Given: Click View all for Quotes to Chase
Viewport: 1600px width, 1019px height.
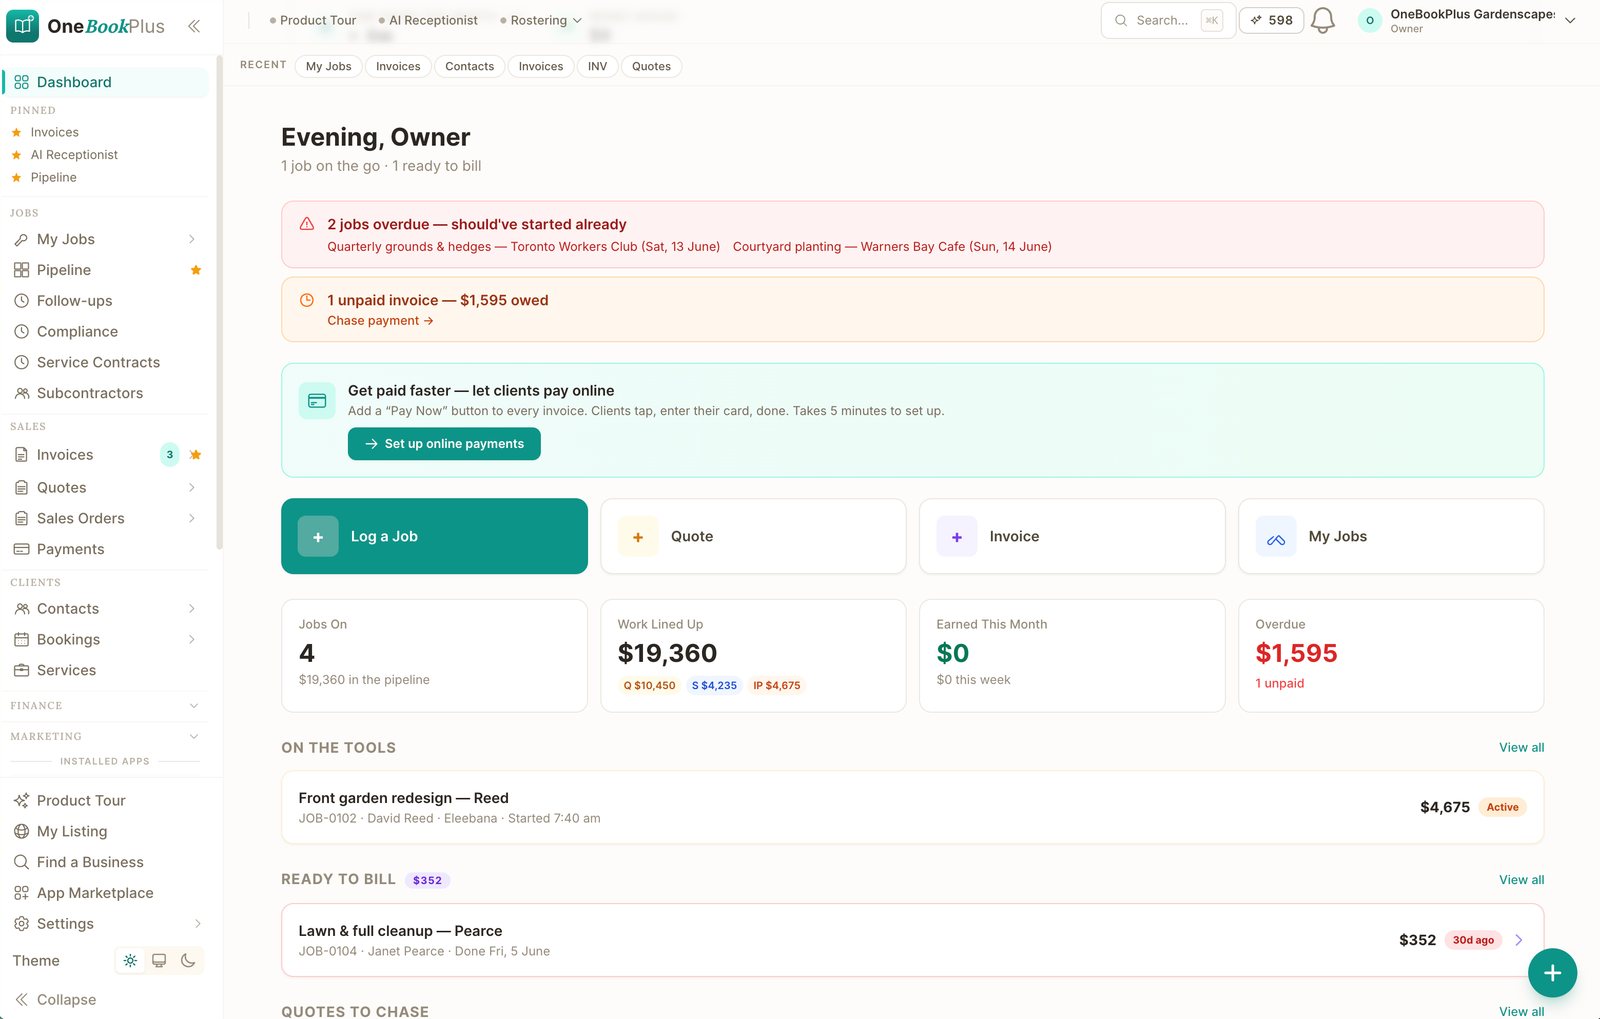Looking at the screenshot, I should coord(1521,1011).
